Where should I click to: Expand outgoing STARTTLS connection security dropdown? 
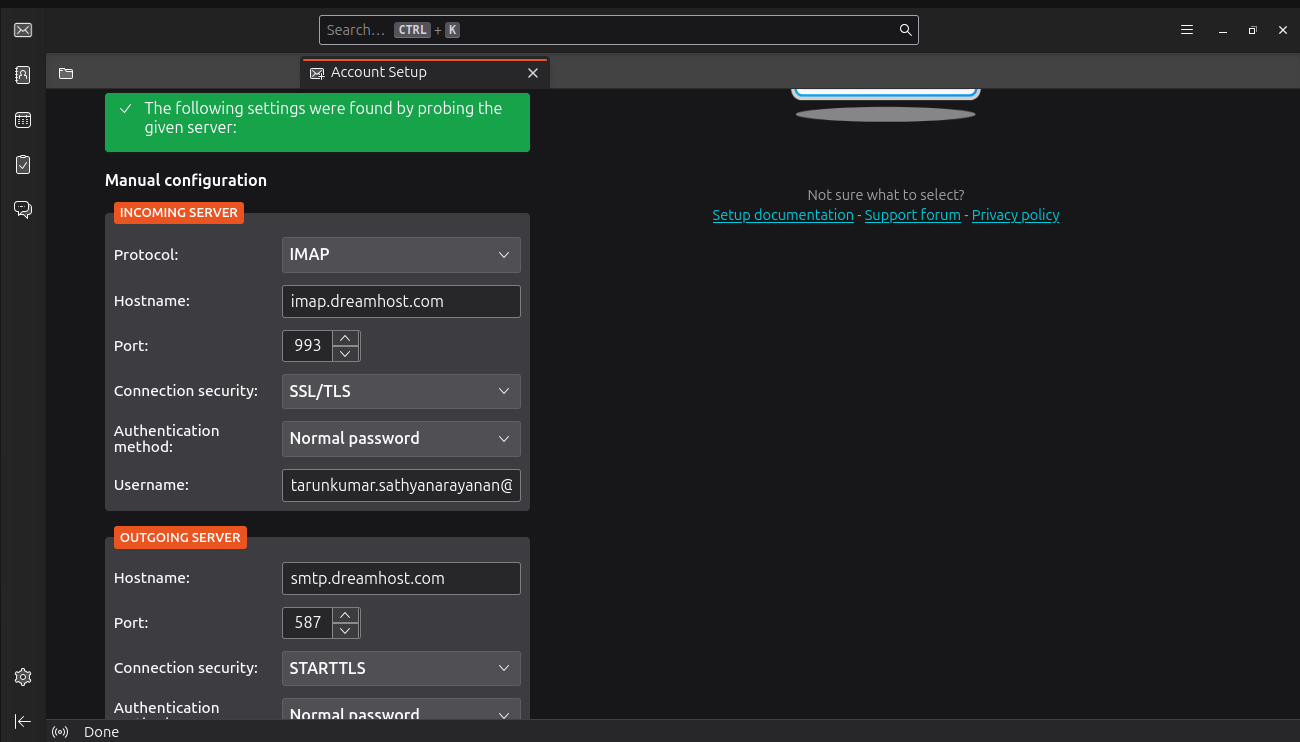pos(401,669)
